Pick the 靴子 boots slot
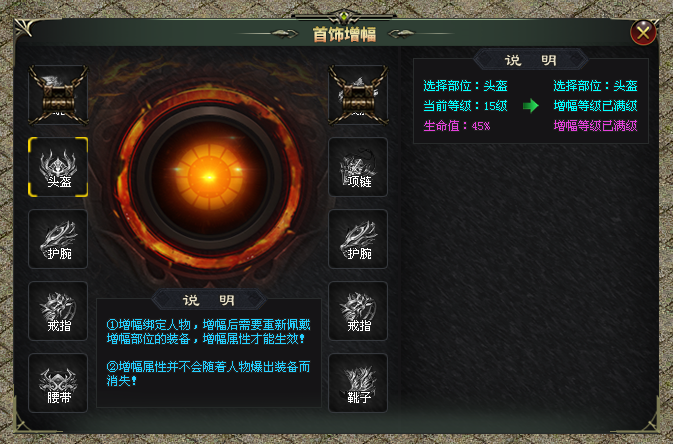 pos(358,383)
